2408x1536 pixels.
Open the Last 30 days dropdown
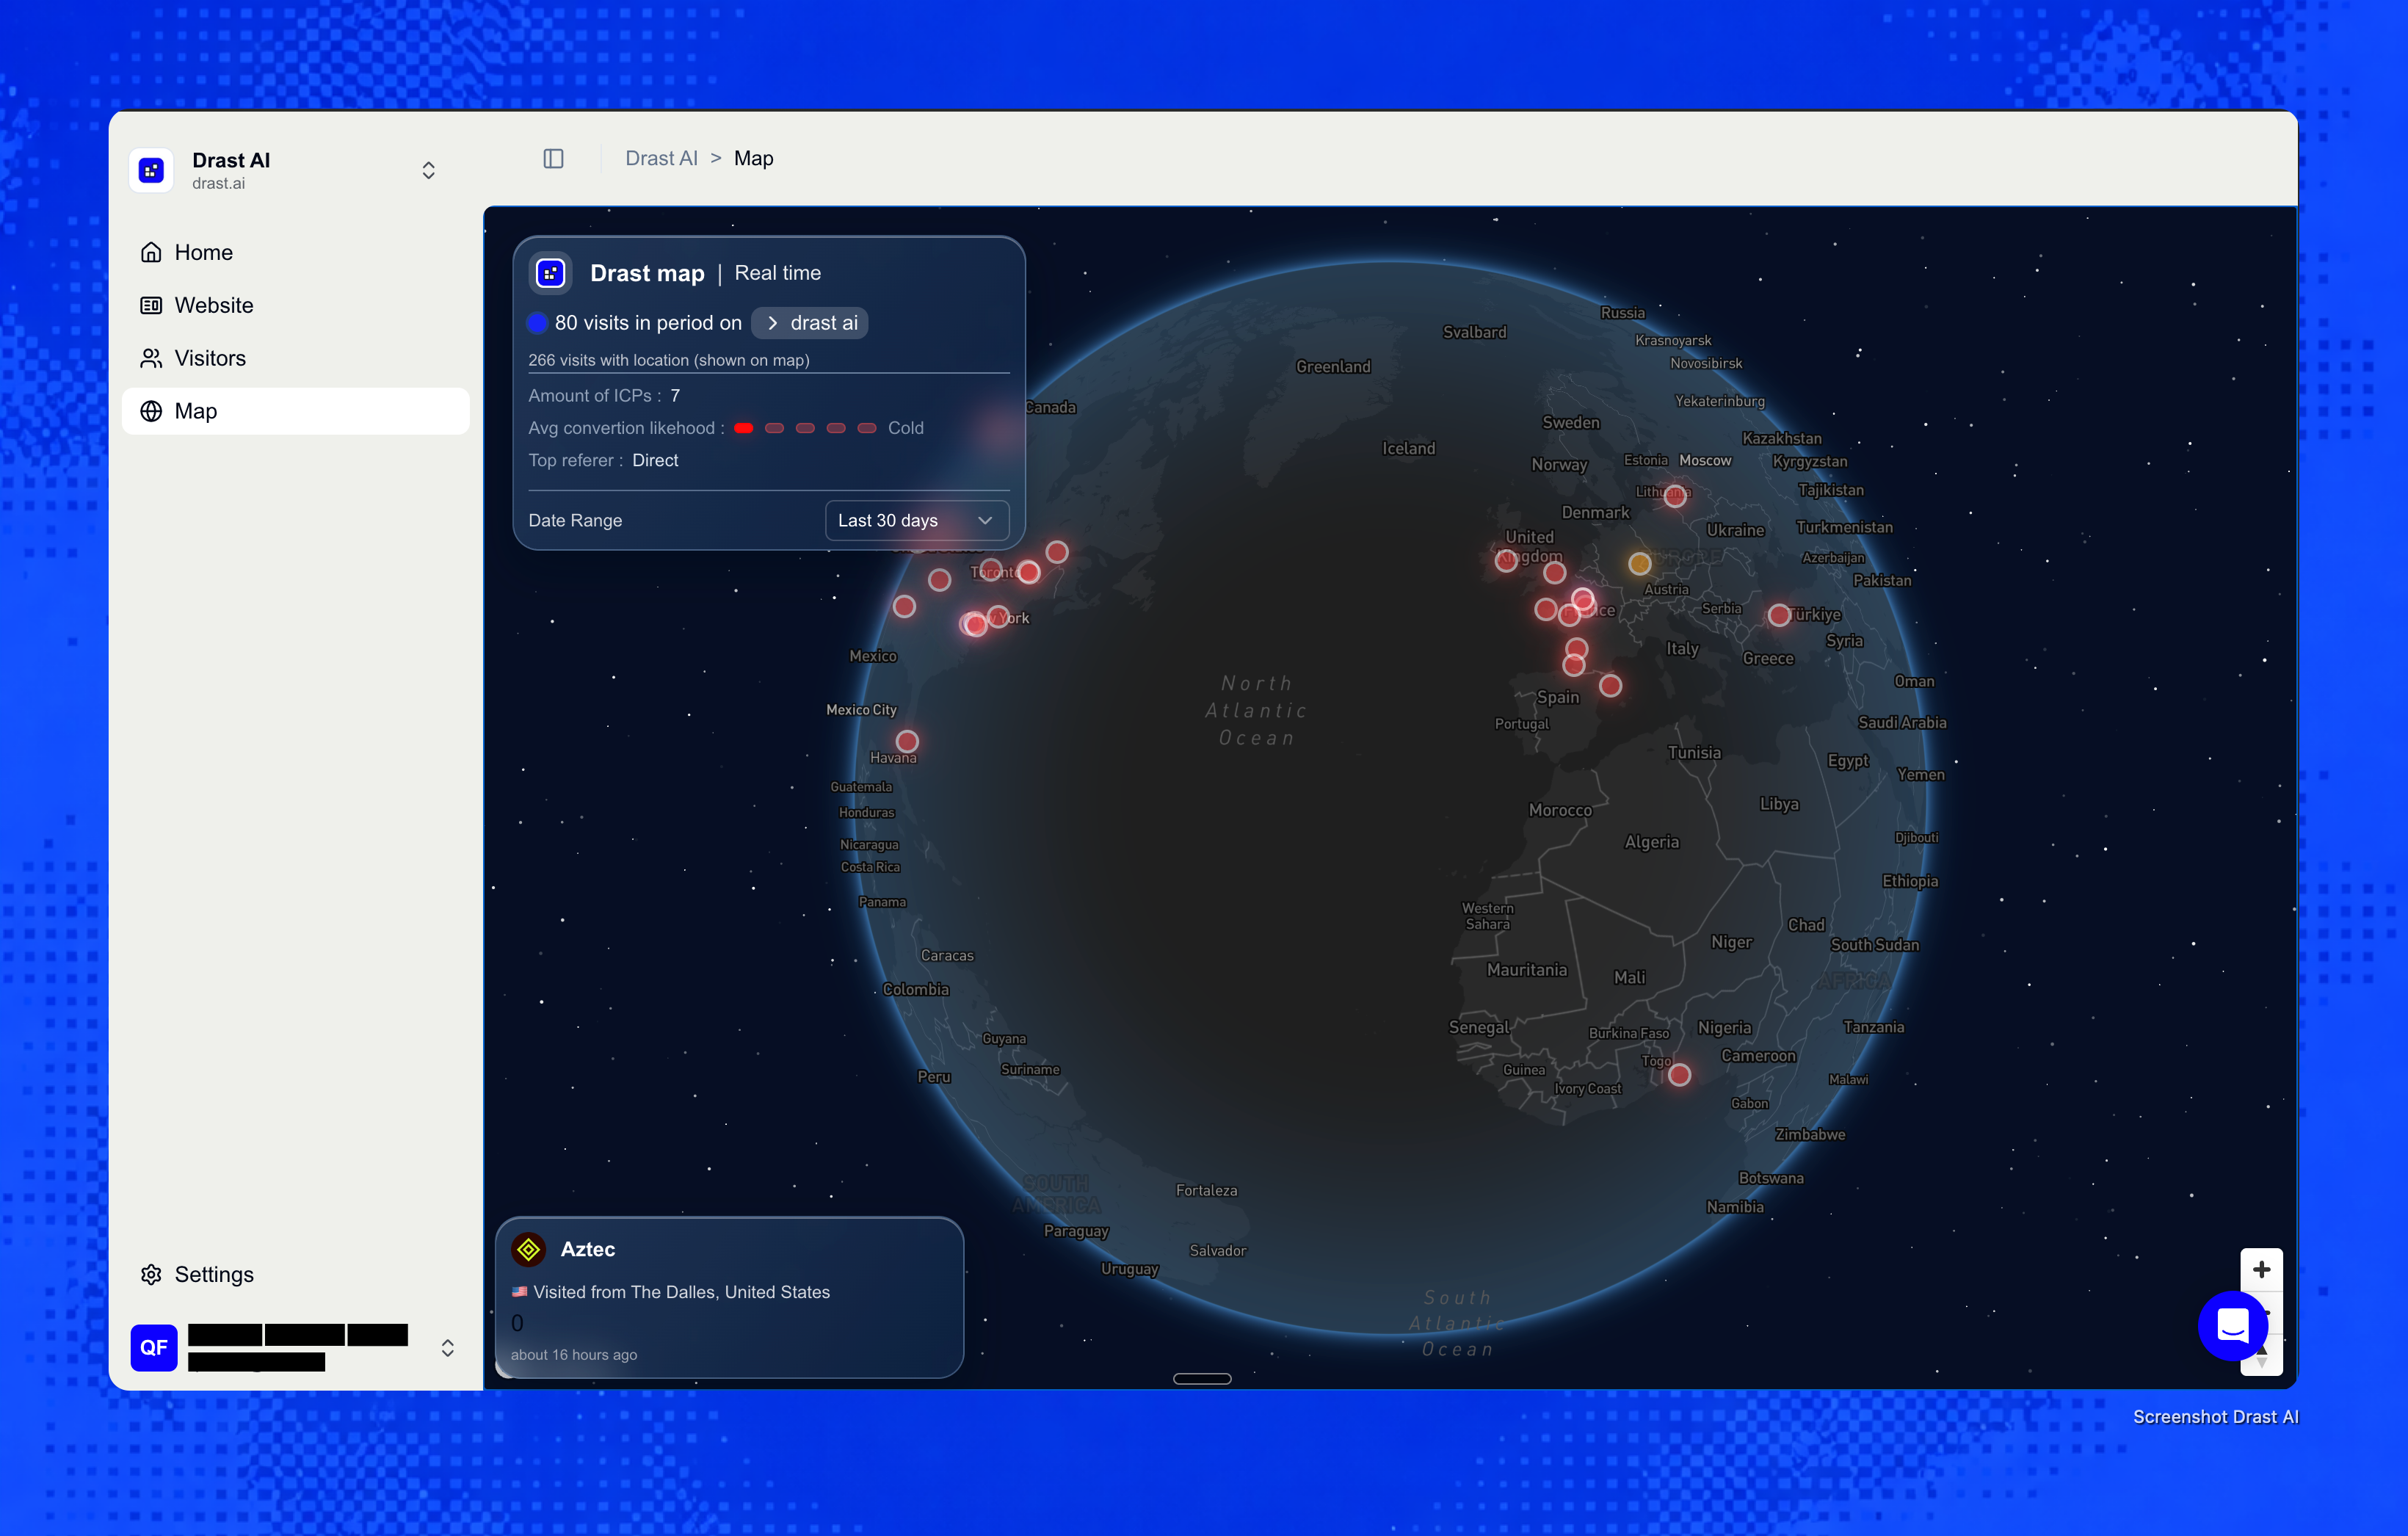pyautogui.click(x=916, y=520)
